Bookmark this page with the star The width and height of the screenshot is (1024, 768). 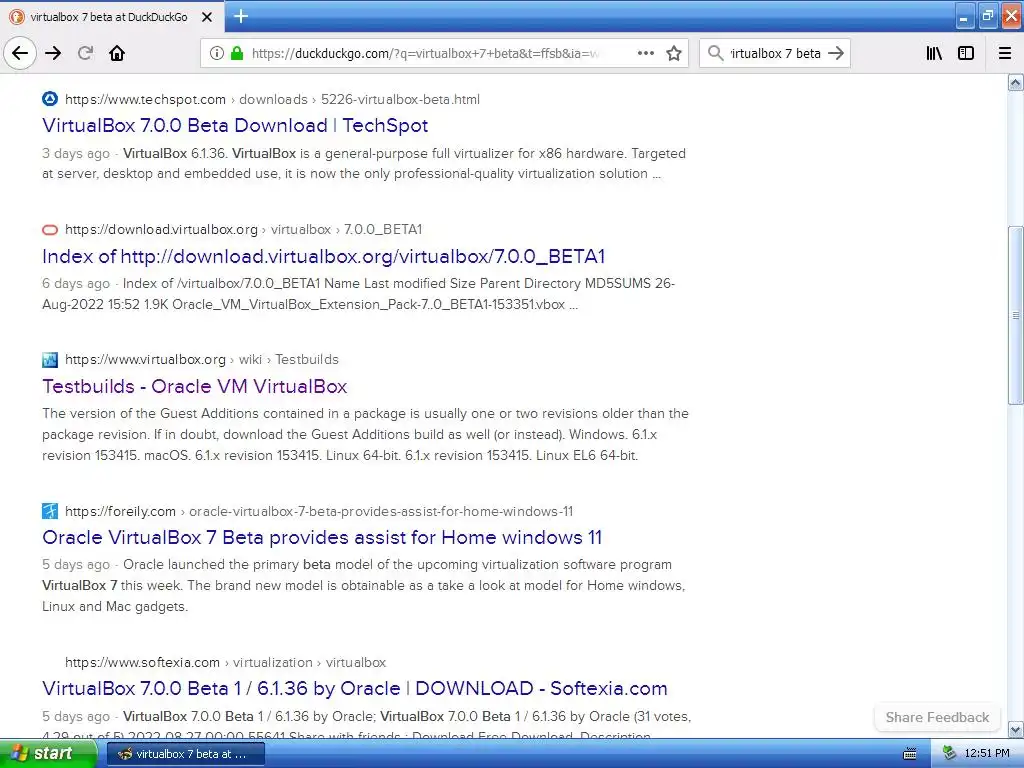[x=674, y=53]
